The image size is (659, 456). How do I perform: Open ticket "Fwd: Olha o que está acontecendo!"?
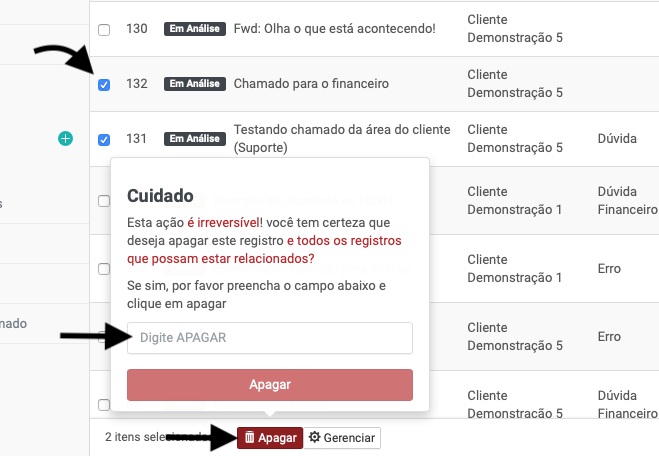[334, 29]
